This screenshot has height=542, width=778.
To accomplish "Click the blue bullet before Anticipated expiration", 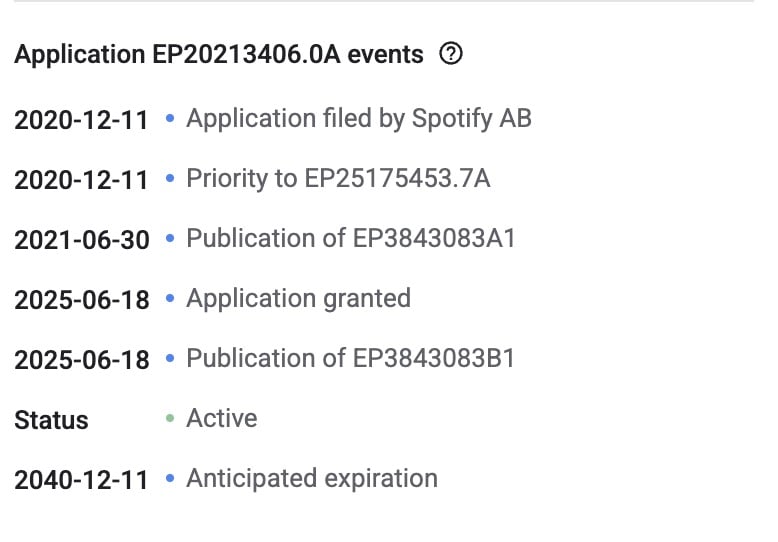I will (x=170, y=479).
